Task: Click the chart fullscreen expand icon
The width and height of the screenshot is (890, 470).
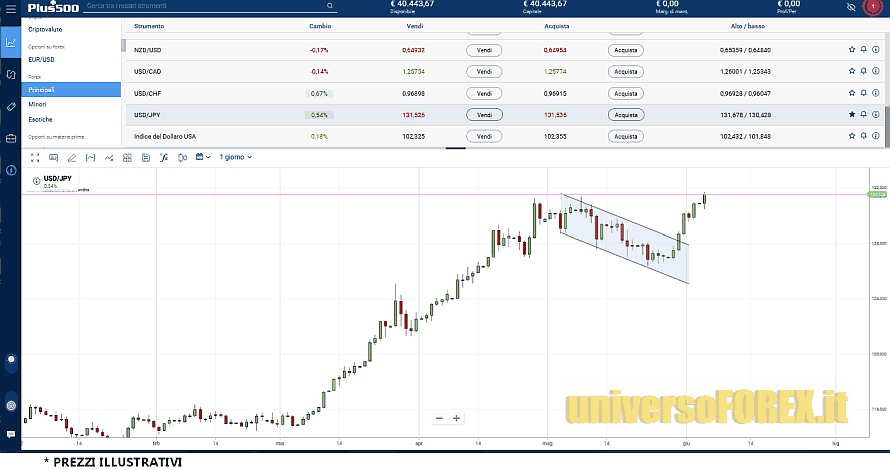Action: 35,157
